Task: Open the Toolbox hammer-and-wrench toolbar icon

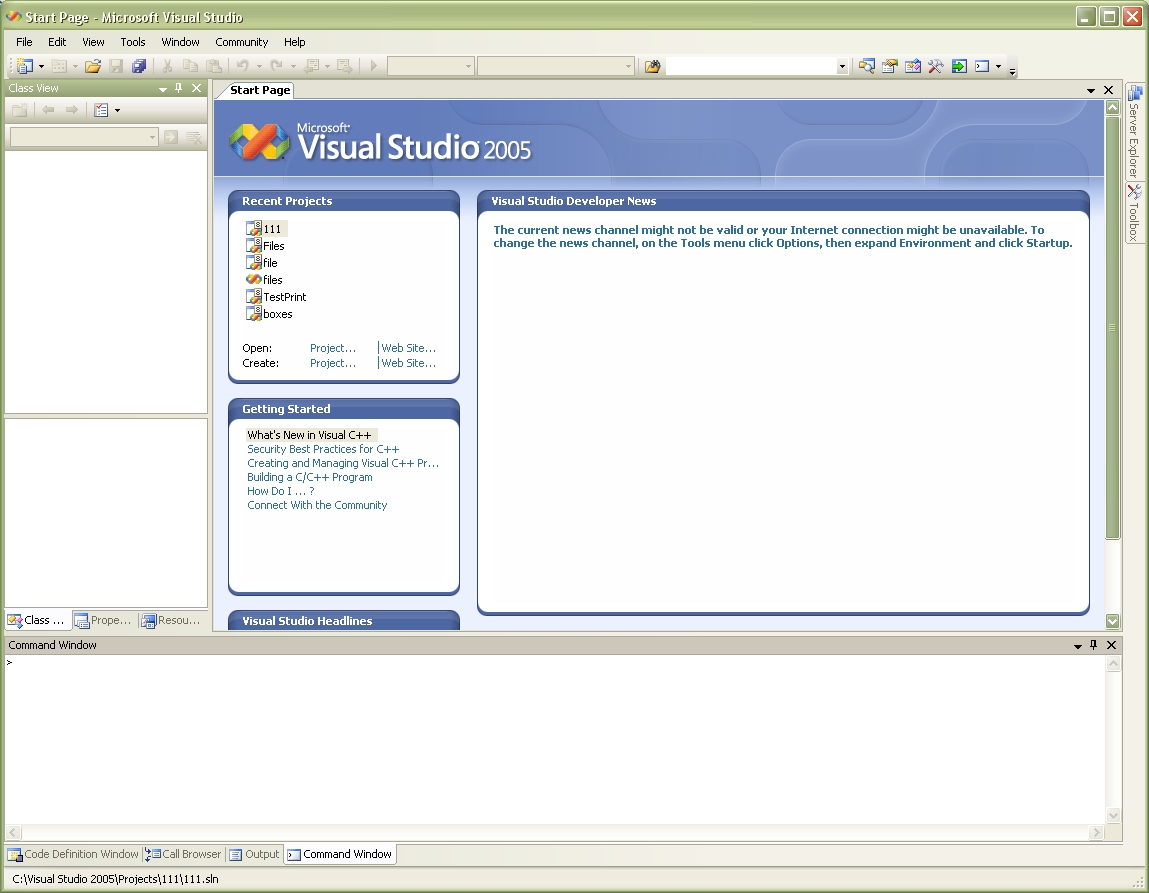Action: 935,66
